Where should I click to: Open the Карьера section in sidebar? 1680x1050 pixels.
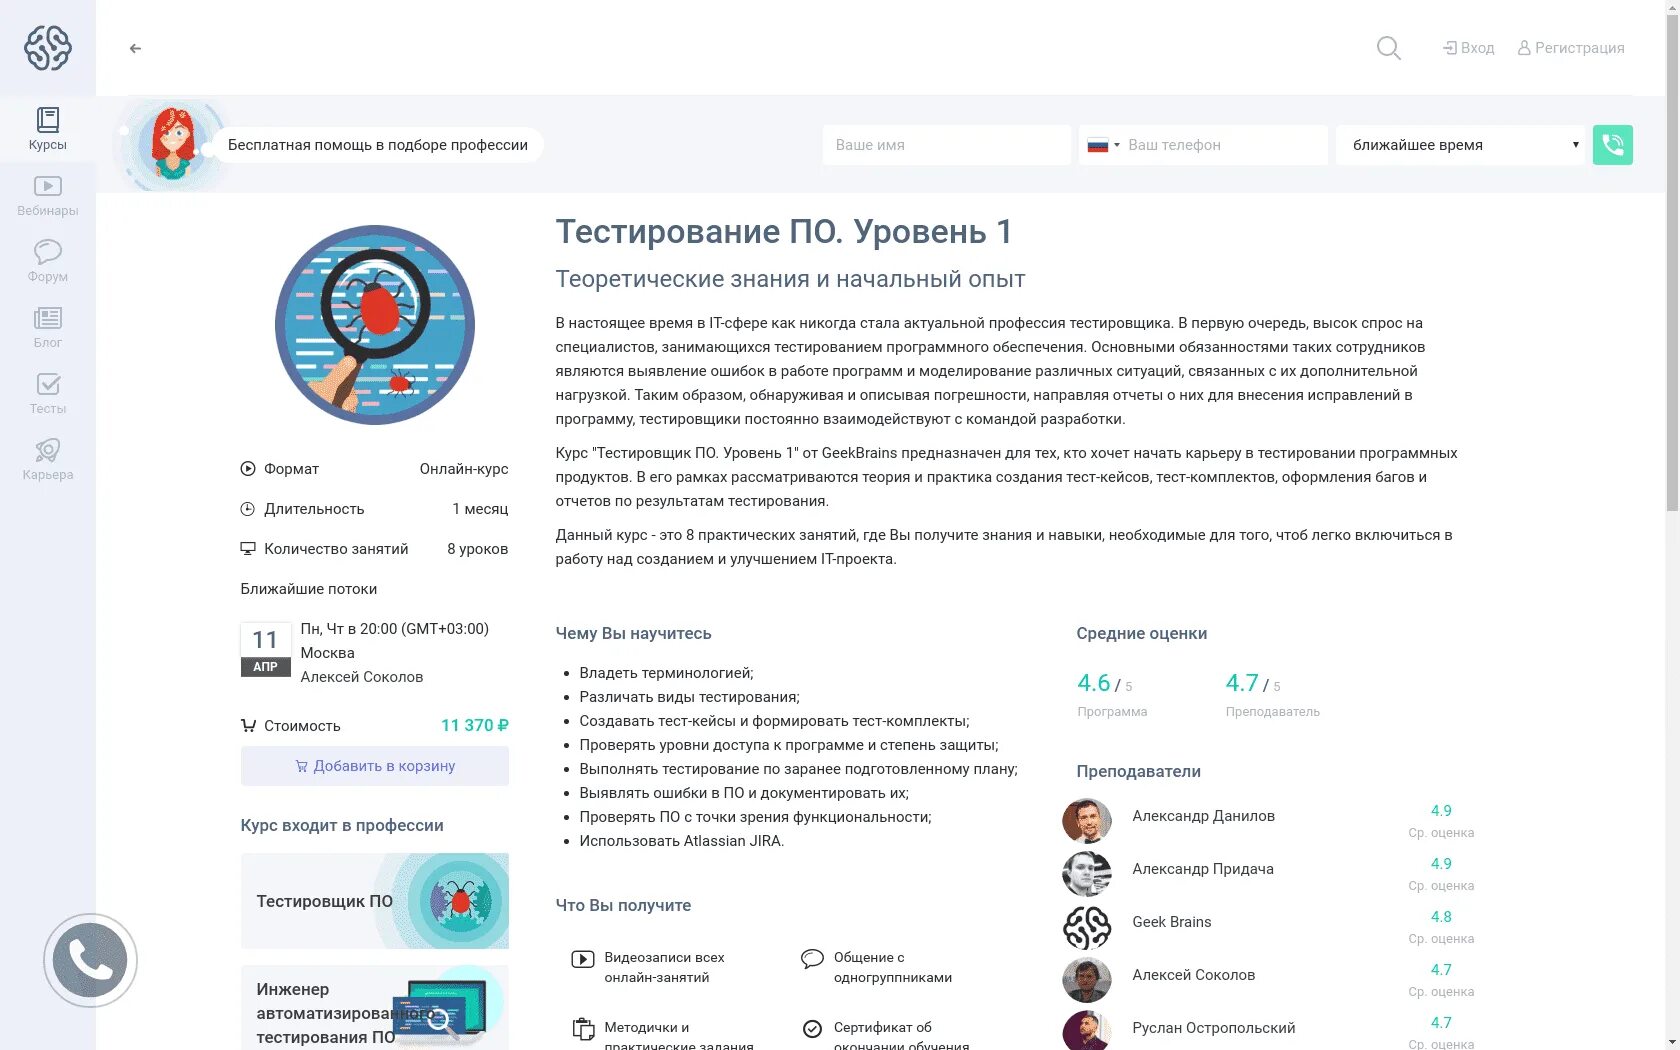point(48,459)
